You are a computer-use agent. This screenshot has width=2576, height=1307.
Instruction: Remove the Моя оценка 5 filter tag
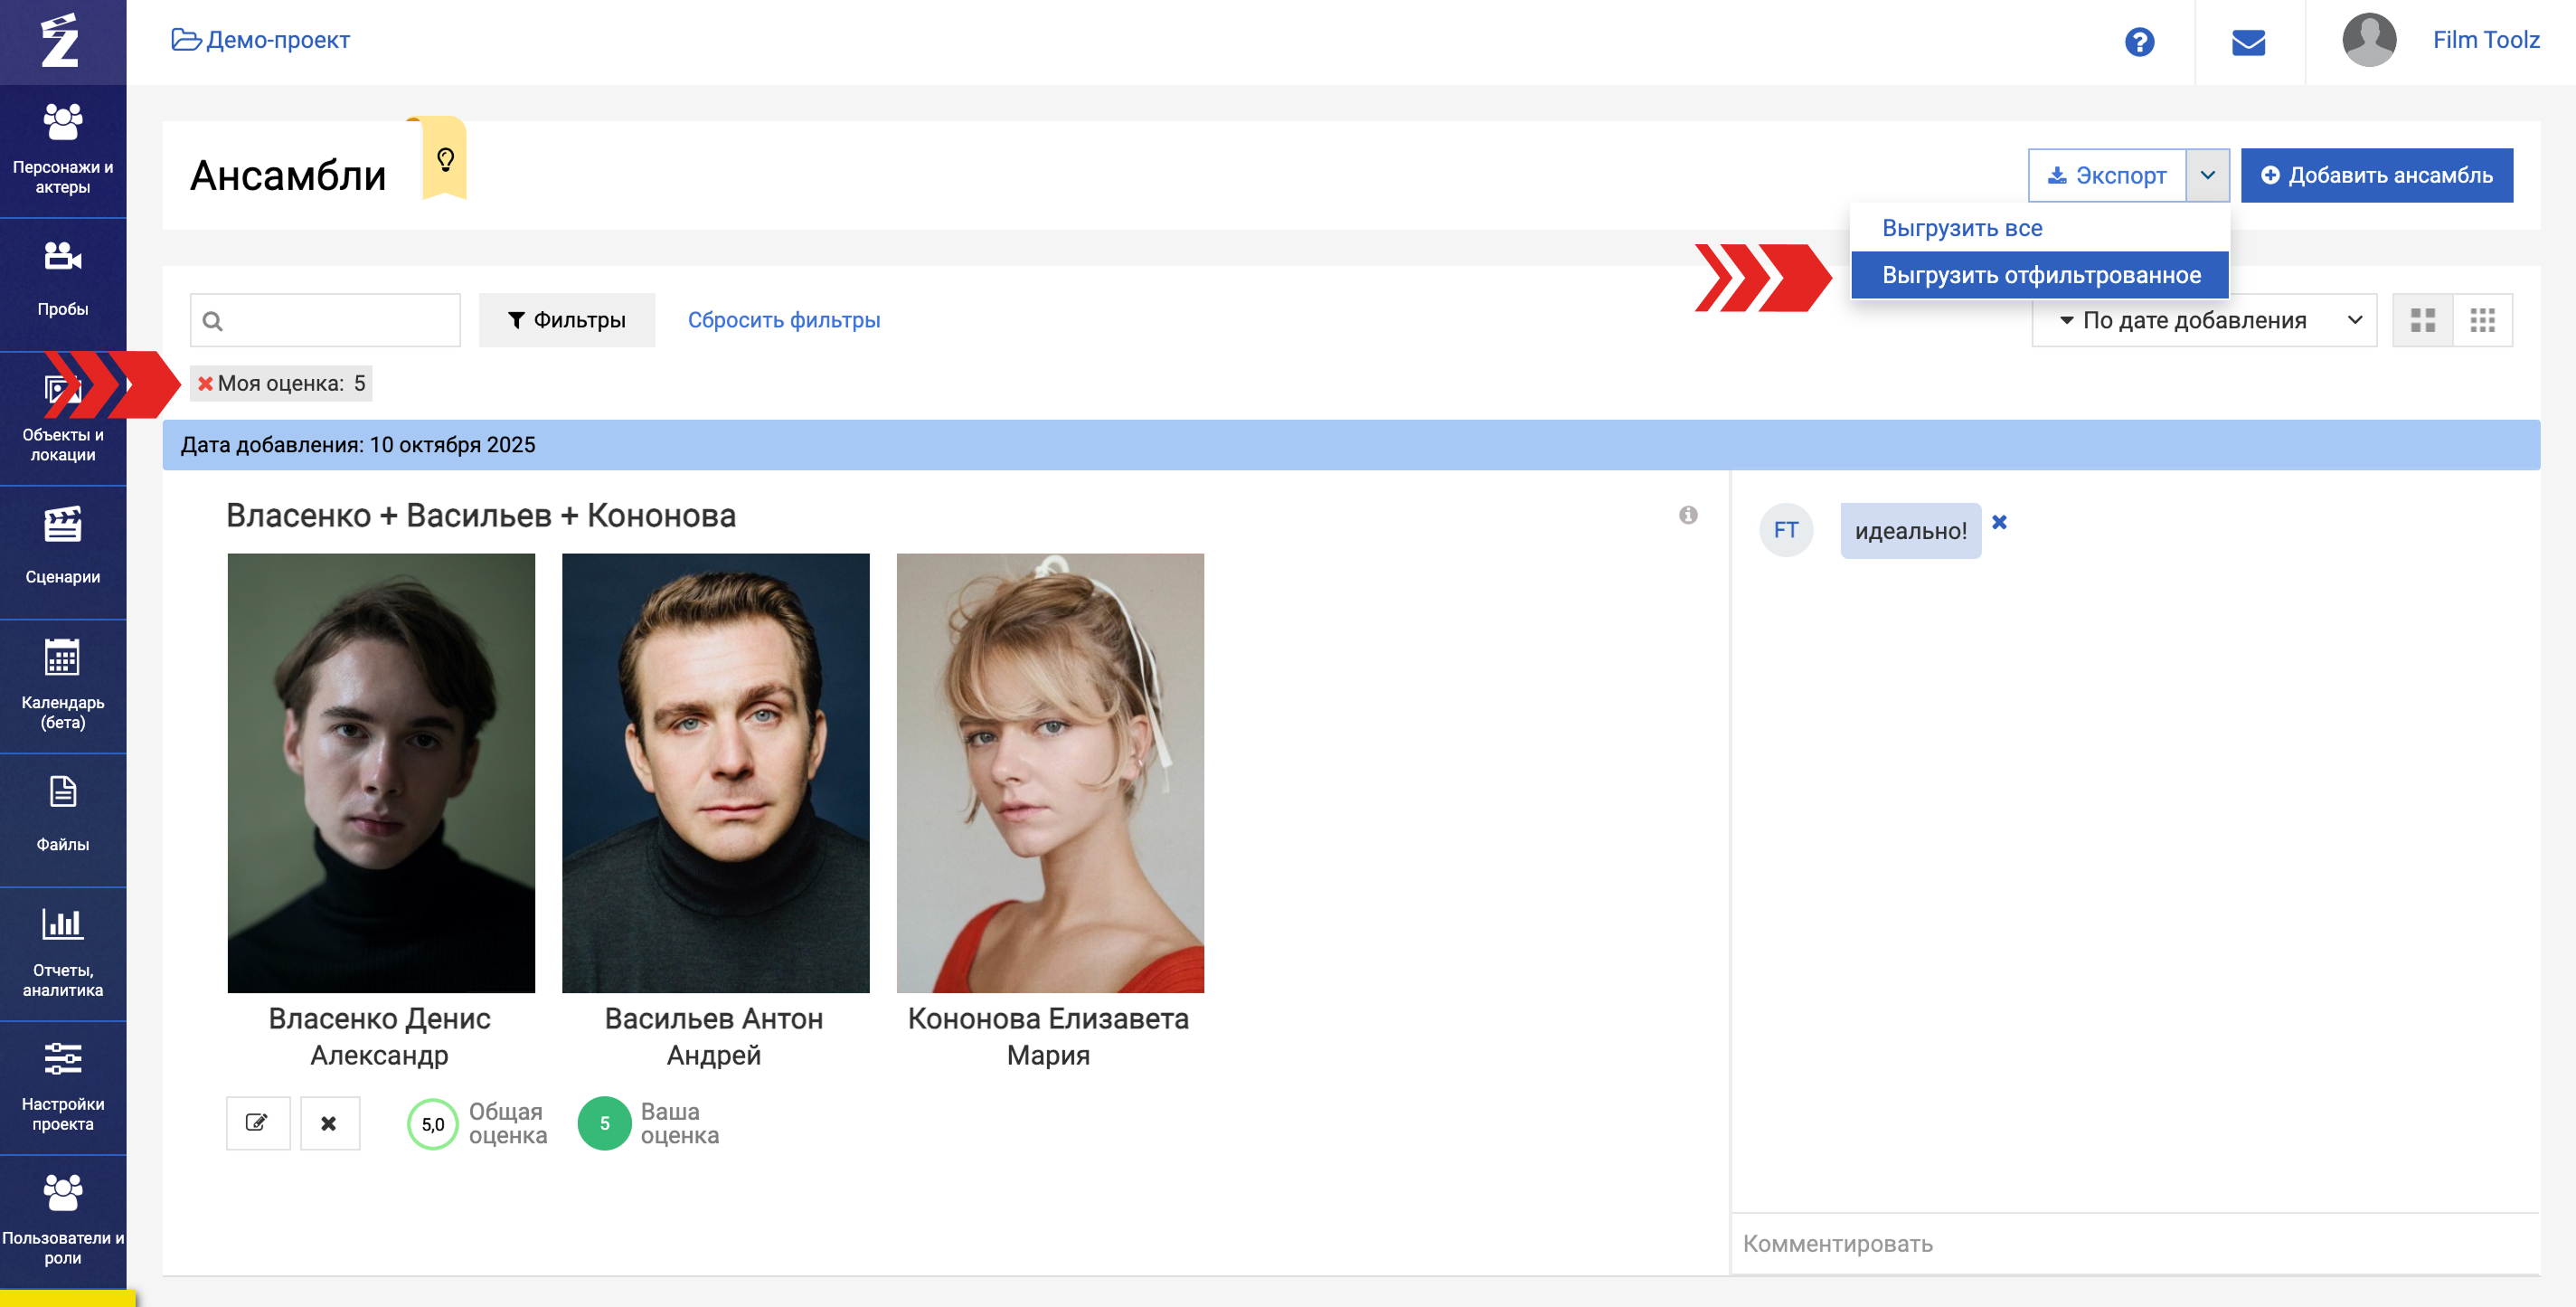205,383
